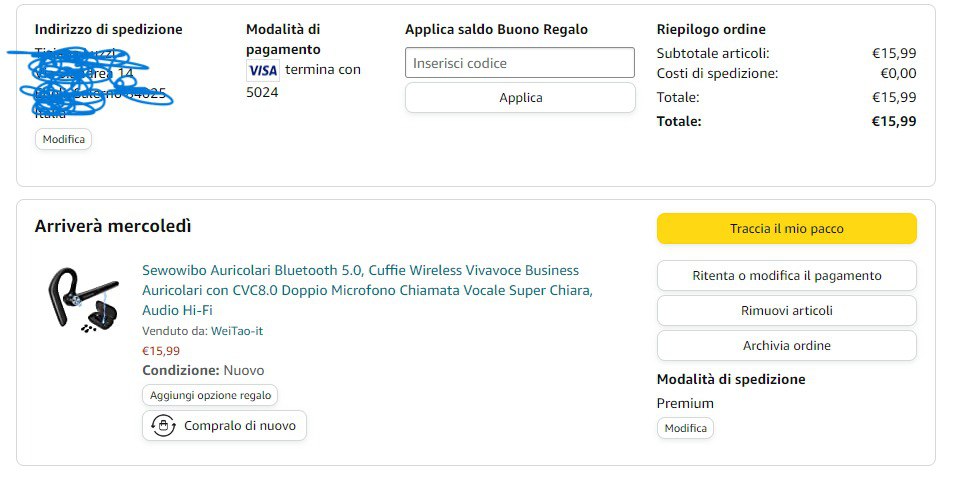
Task: Click the Arriverà mercoledì heading
Action: (113, 226)
